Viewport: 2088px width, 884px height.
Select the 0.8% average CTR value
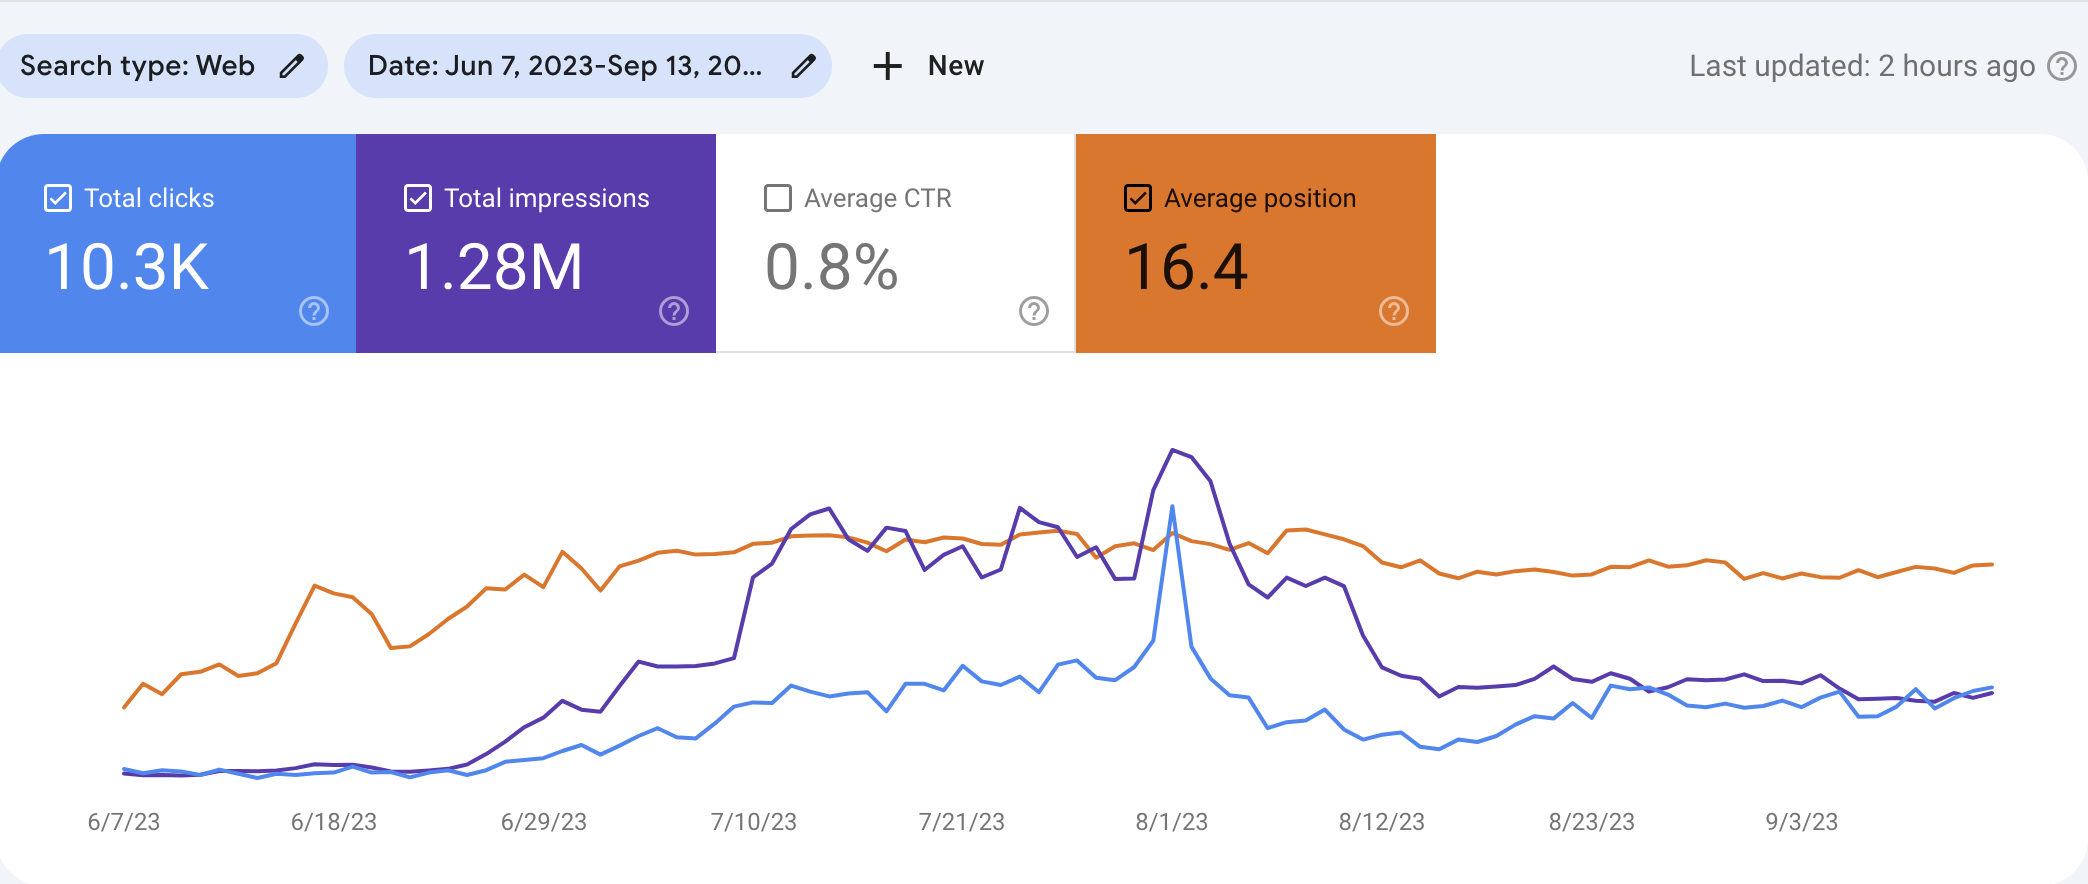click(832, 268)
